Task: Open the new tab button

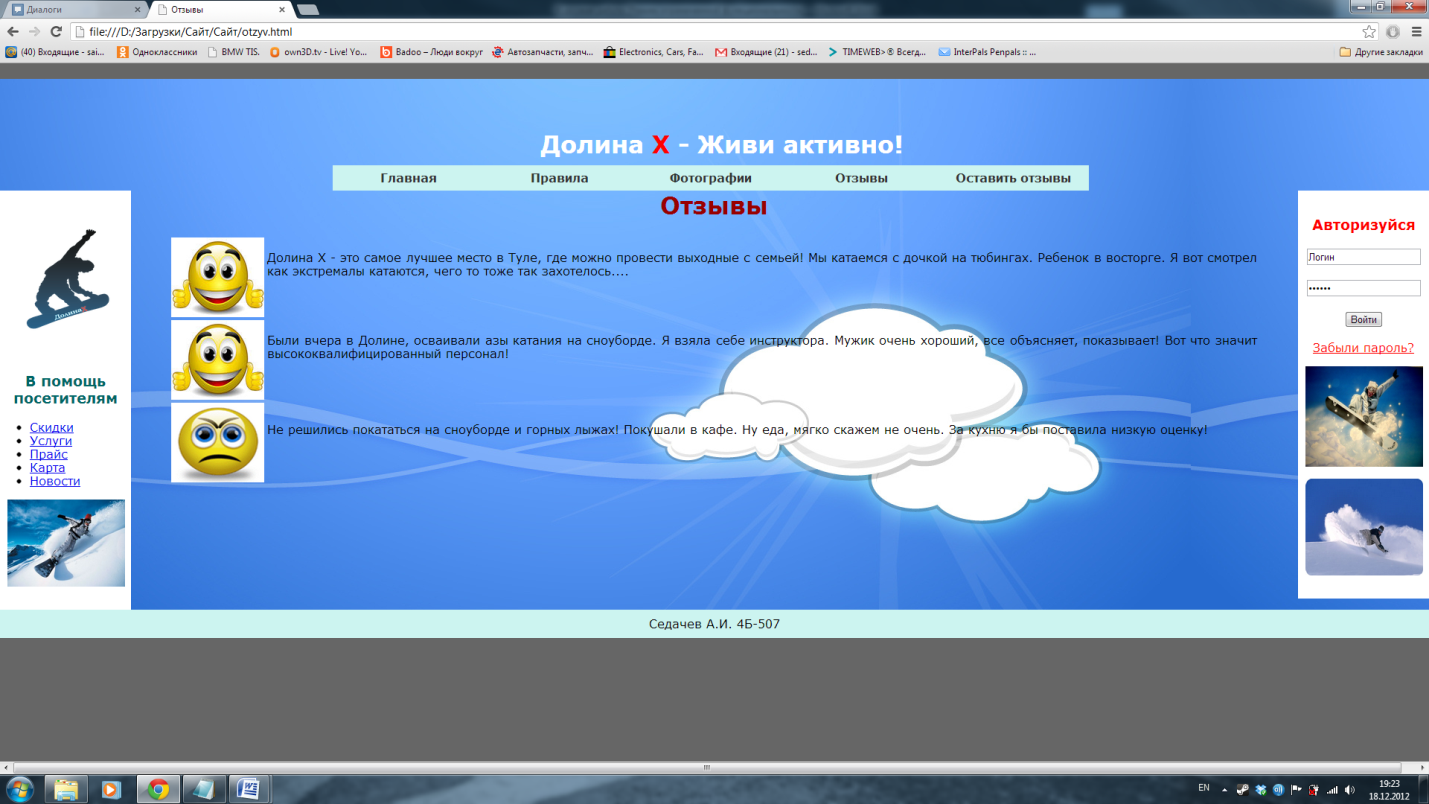Action: pos(308,9)
